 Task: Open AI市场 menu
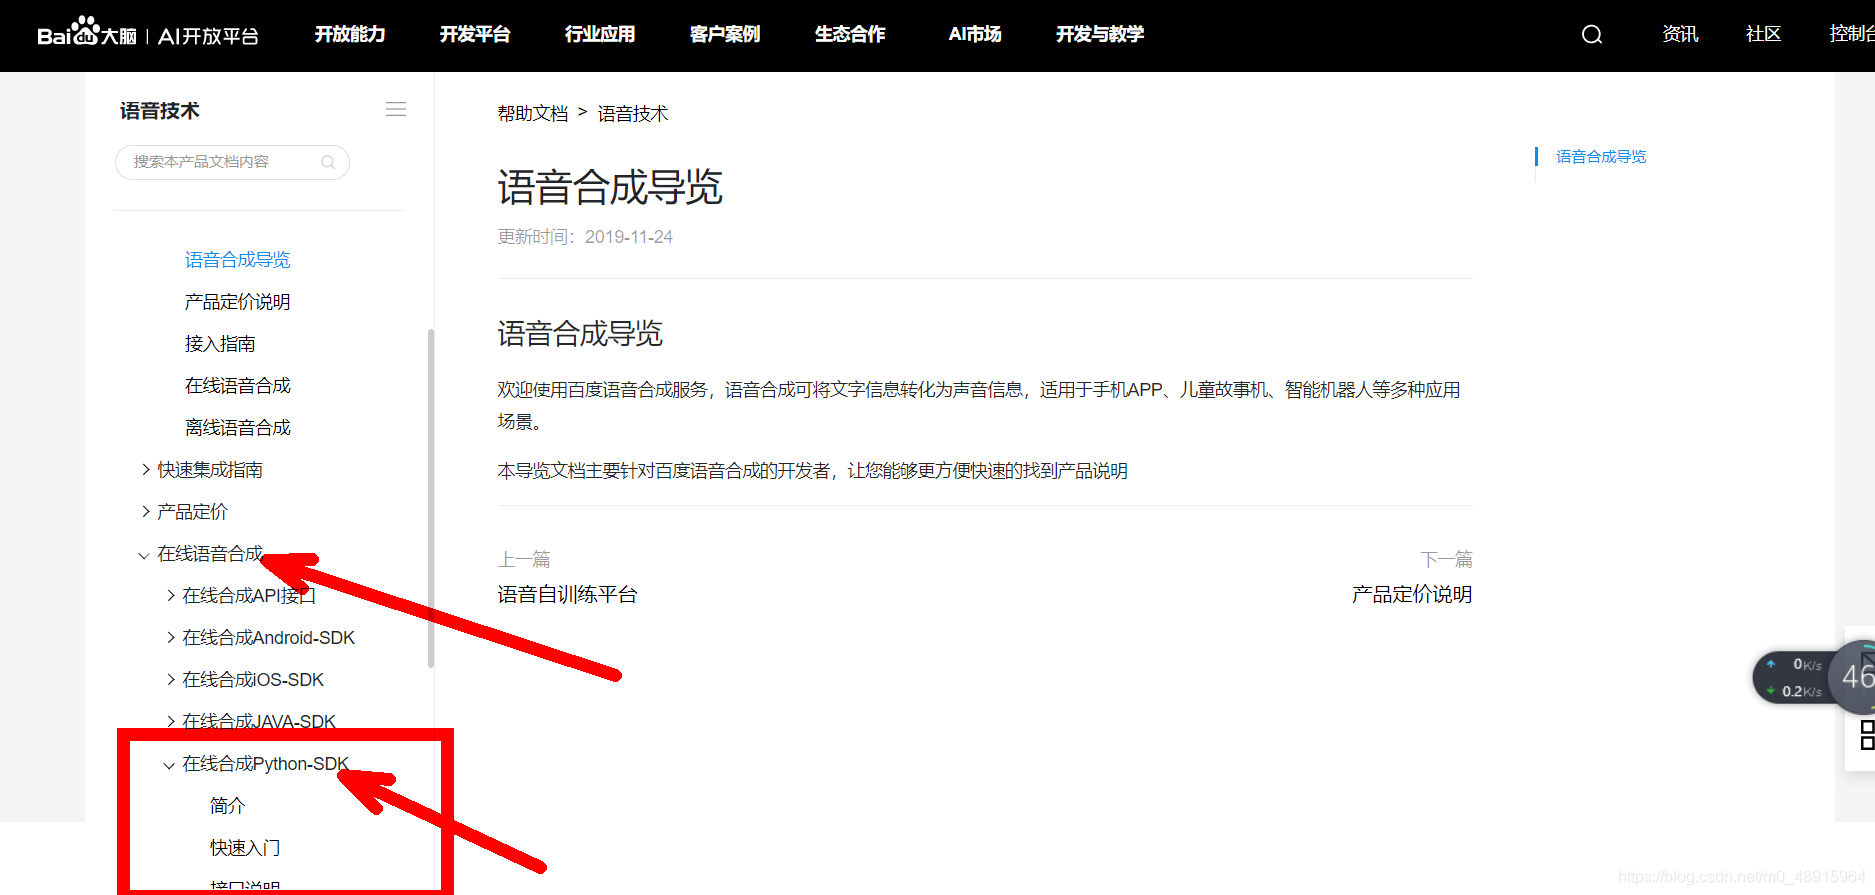point(975,34)
